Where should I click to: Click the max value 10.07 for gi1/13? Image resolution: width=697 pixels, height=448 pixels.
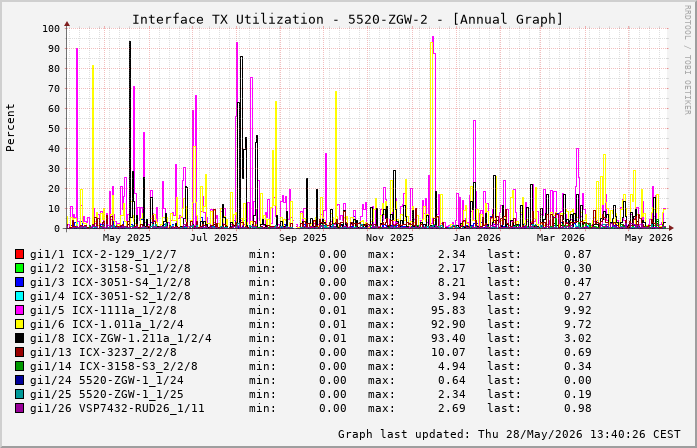click(448, 352)
